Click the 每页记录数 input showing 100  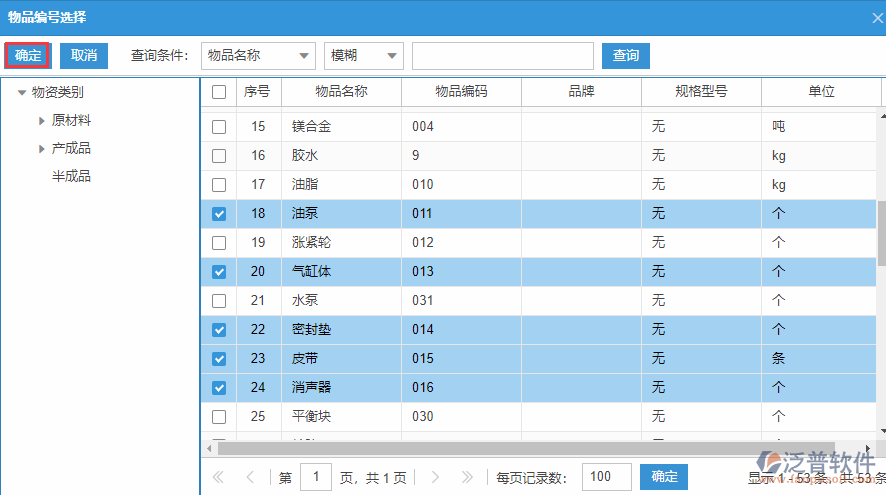[607, 477]
